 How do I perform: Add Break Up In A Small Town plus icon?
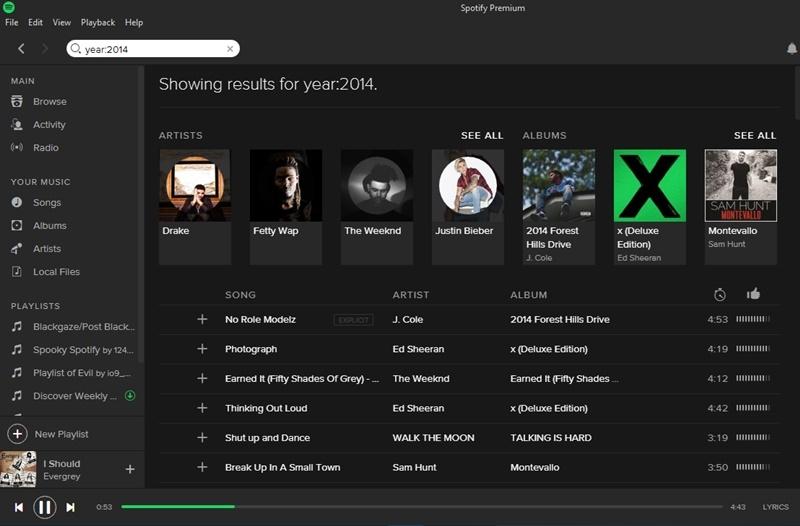202,467
